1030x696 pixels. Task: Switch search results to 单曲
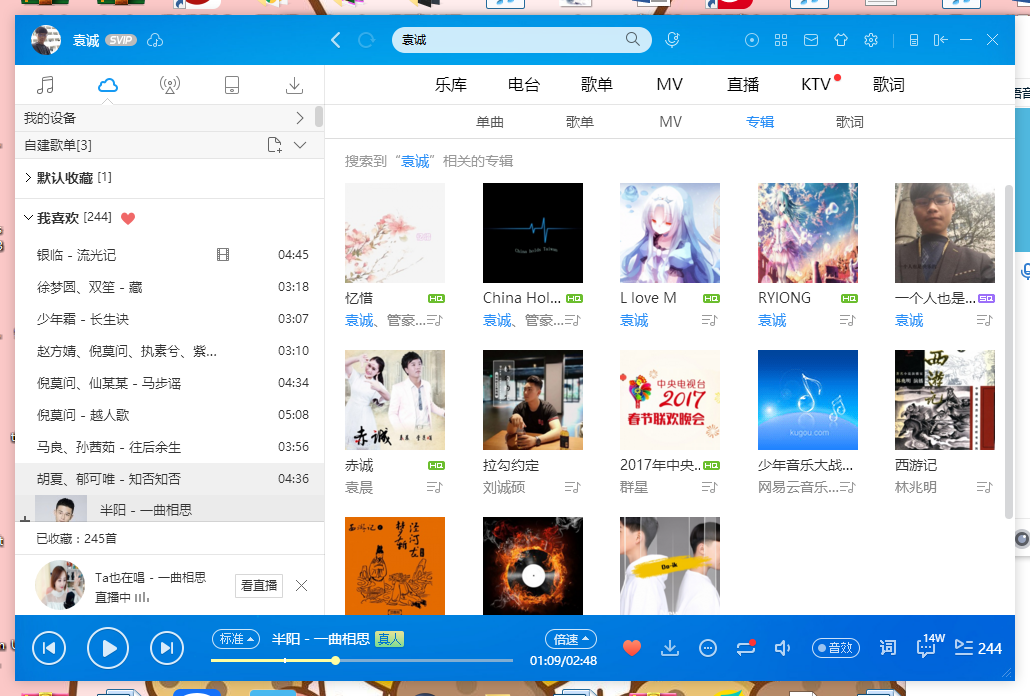click(x=490, y=122)
